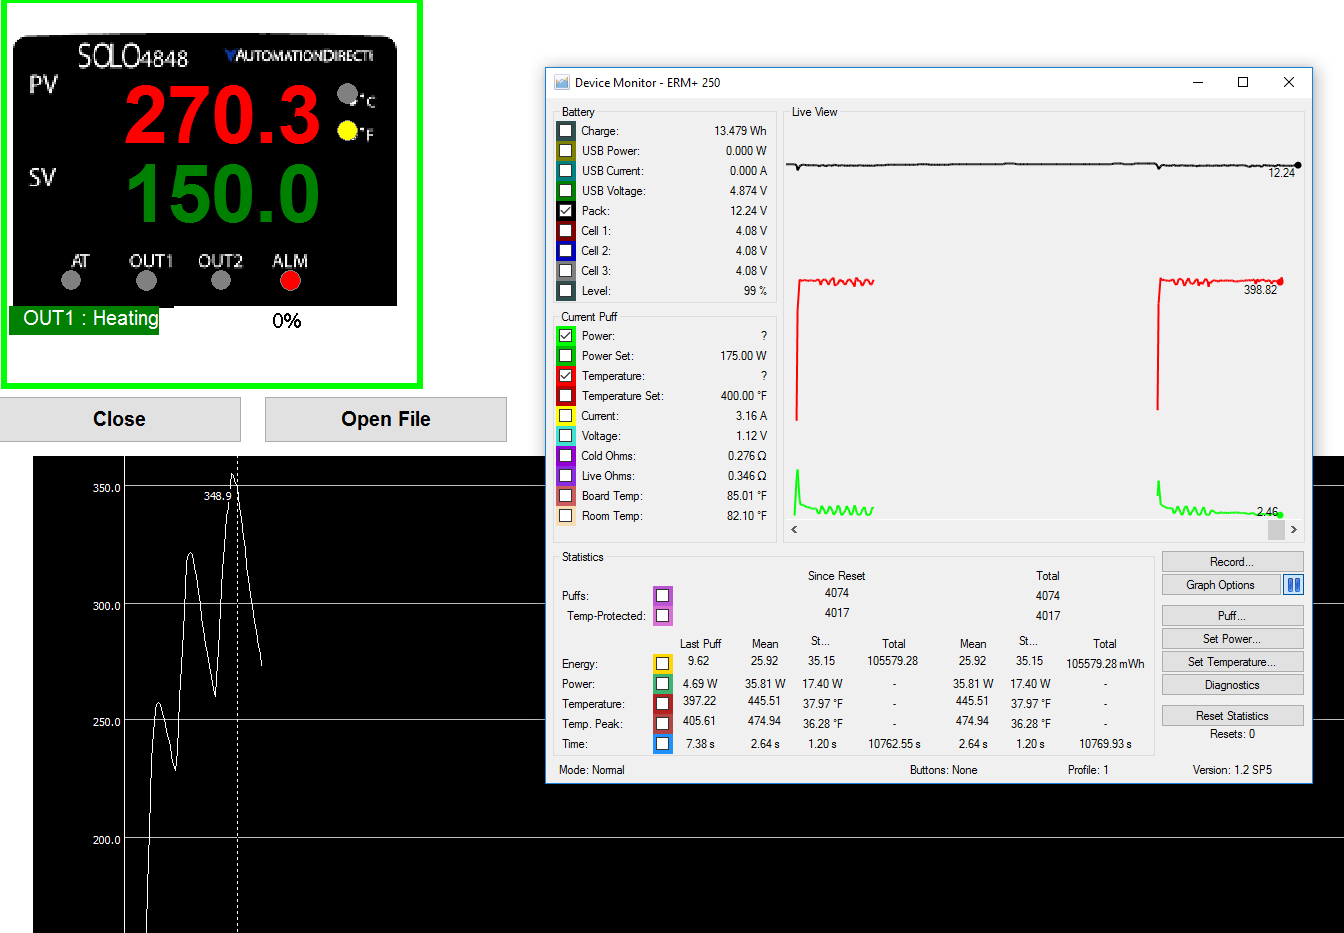This screenshot has width=1344, height=933.
Task: Pause the live graph with the pause icon
Action: click(1293, 585)
